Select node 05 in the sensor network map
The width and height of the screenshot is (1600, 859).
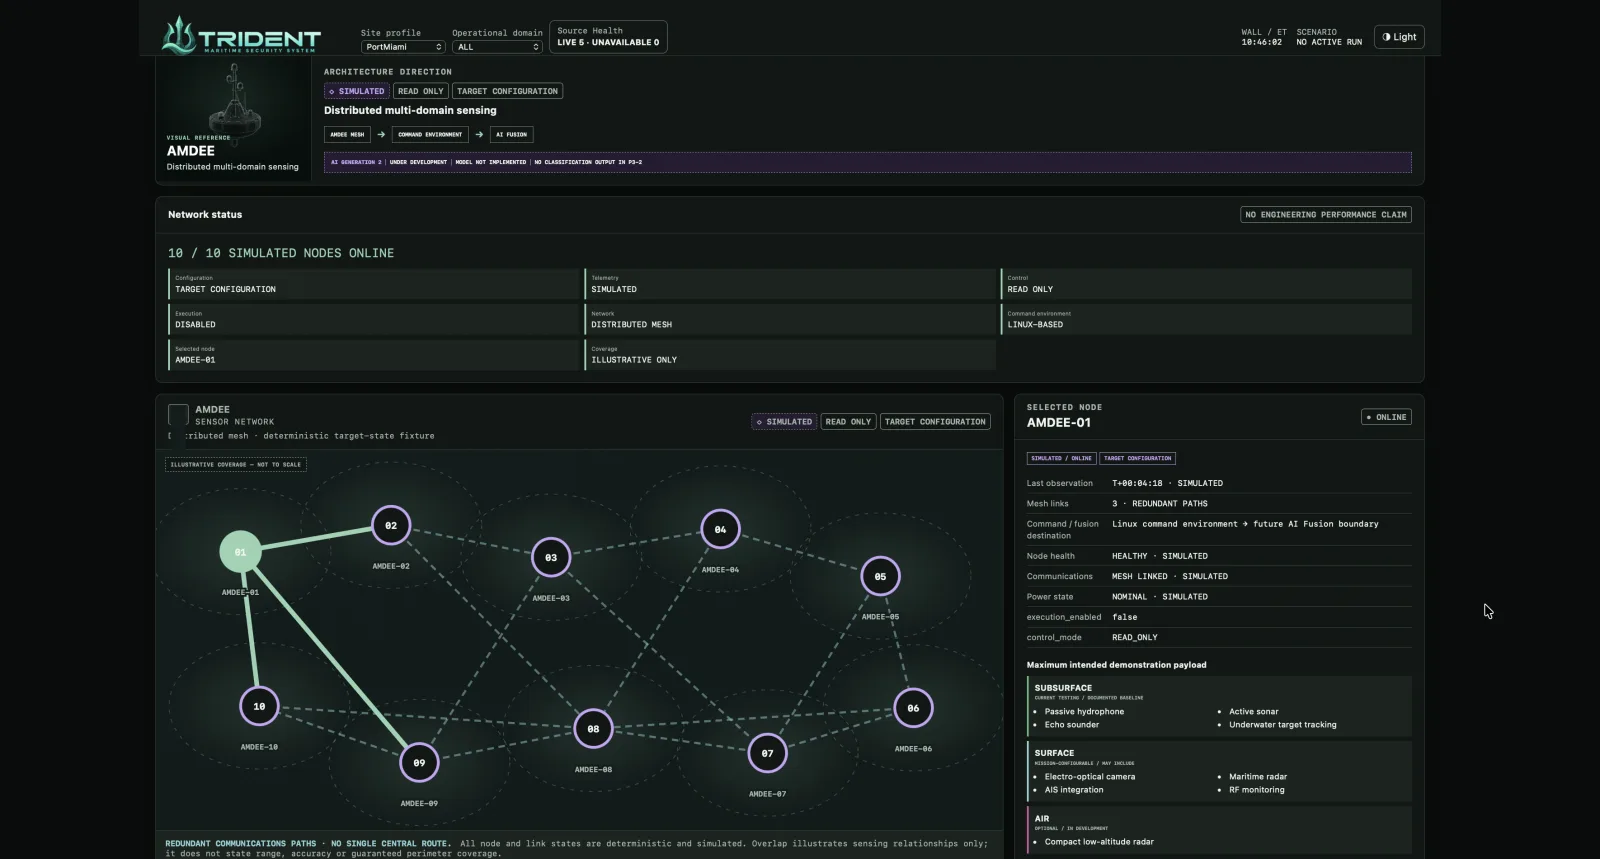(880, 576)
